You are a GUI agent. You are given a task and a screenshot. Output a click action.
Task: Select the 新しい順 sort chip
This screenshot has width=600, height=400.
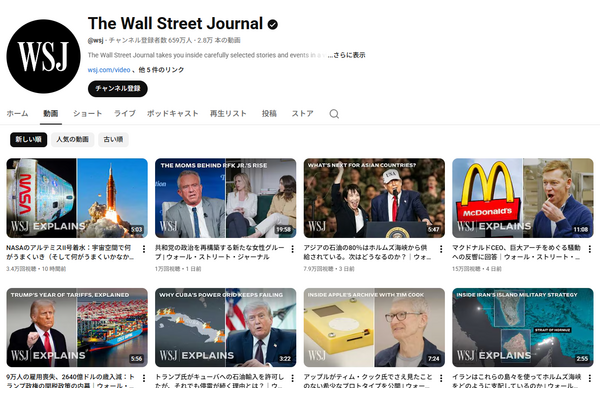pyautogui.click(x=29, y=139)
